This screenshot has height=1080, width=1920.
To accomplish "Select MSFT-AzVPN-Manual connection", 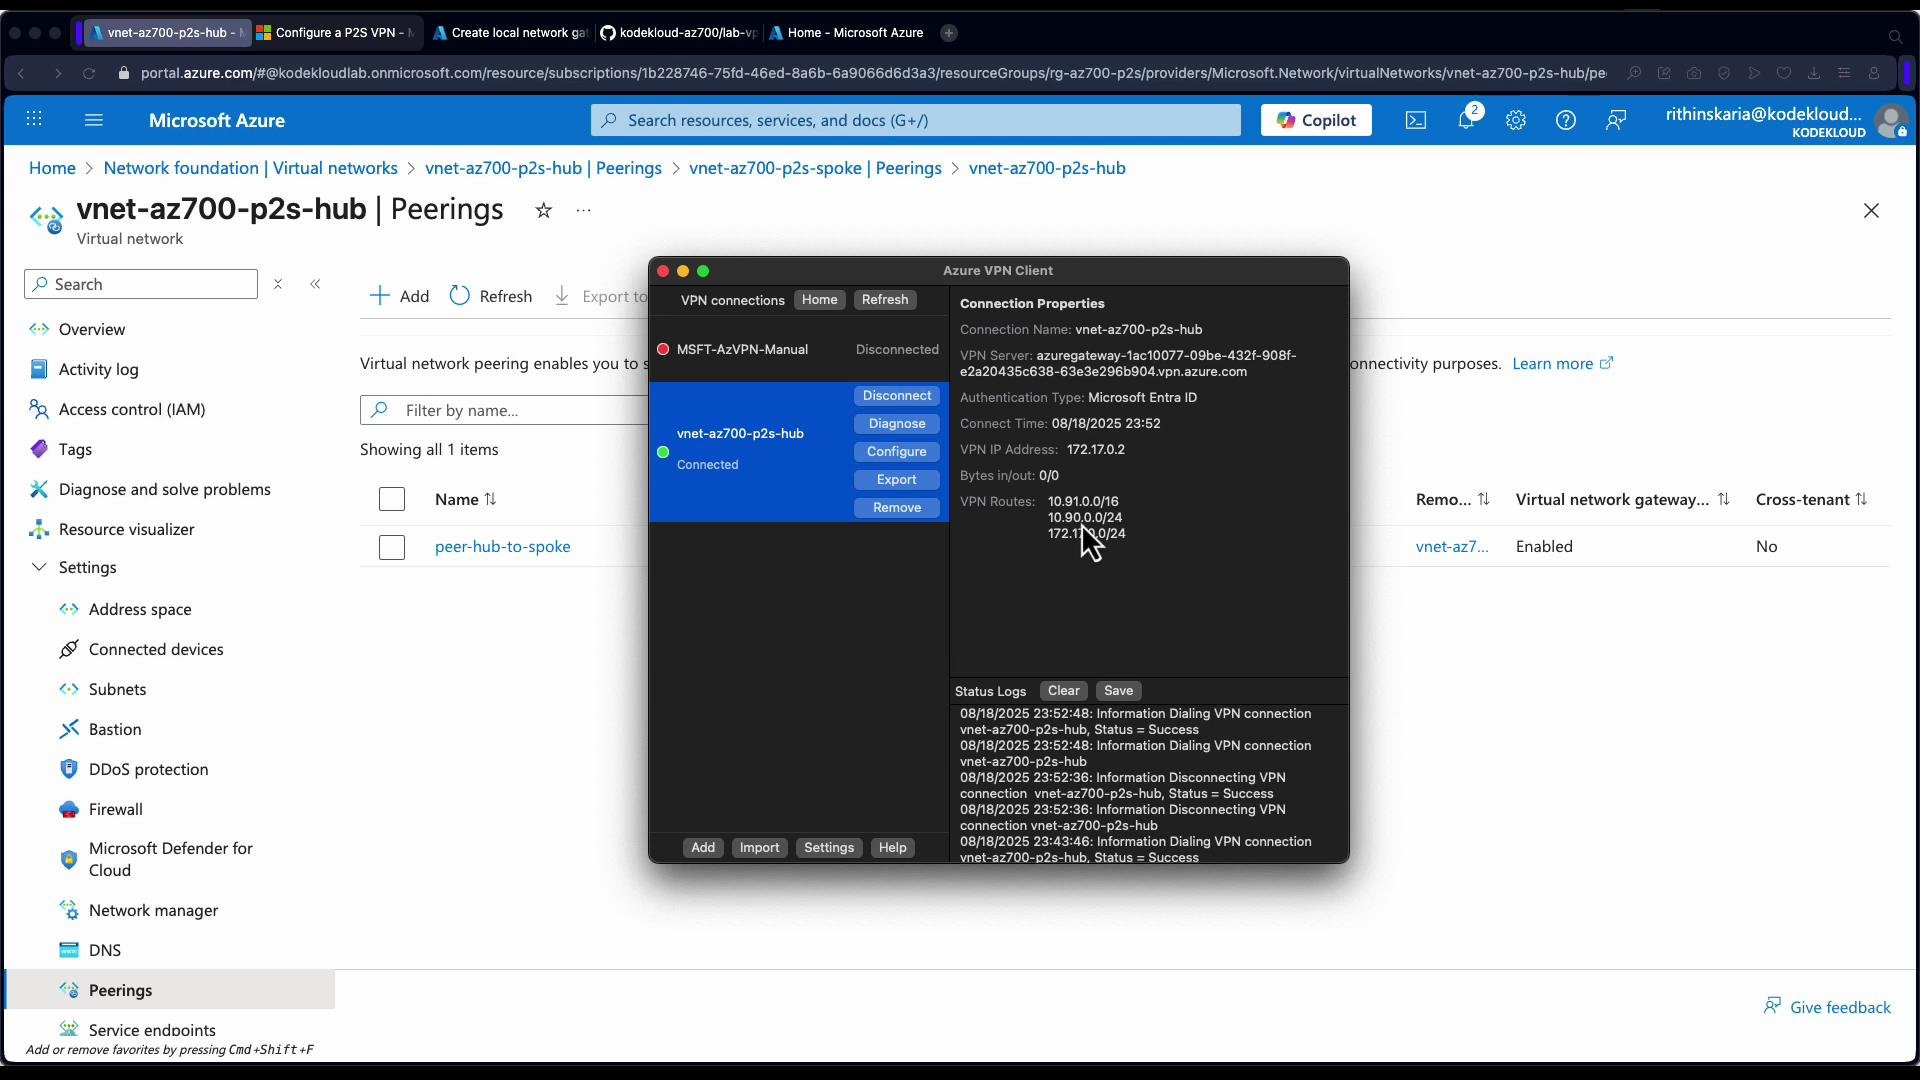I will [x=799, y=349].
